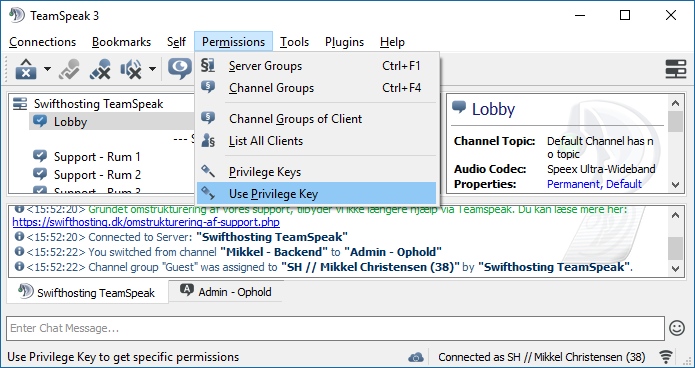This screenshot has width=695, height=368.
Task: Click the Privilege Keys key icon
Action: click(x=208, y=171)
